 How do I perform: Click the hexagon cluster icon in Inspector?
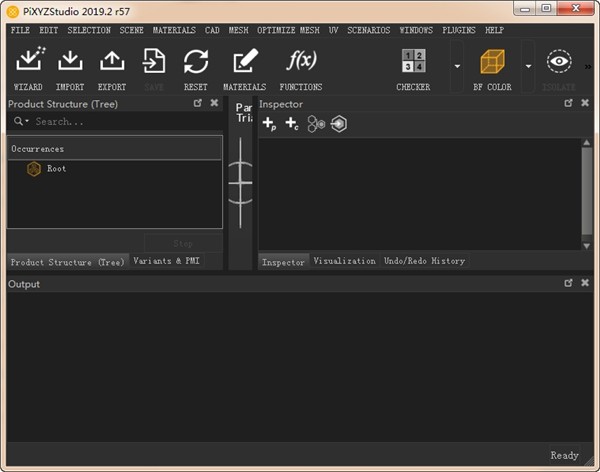(316, 124)
